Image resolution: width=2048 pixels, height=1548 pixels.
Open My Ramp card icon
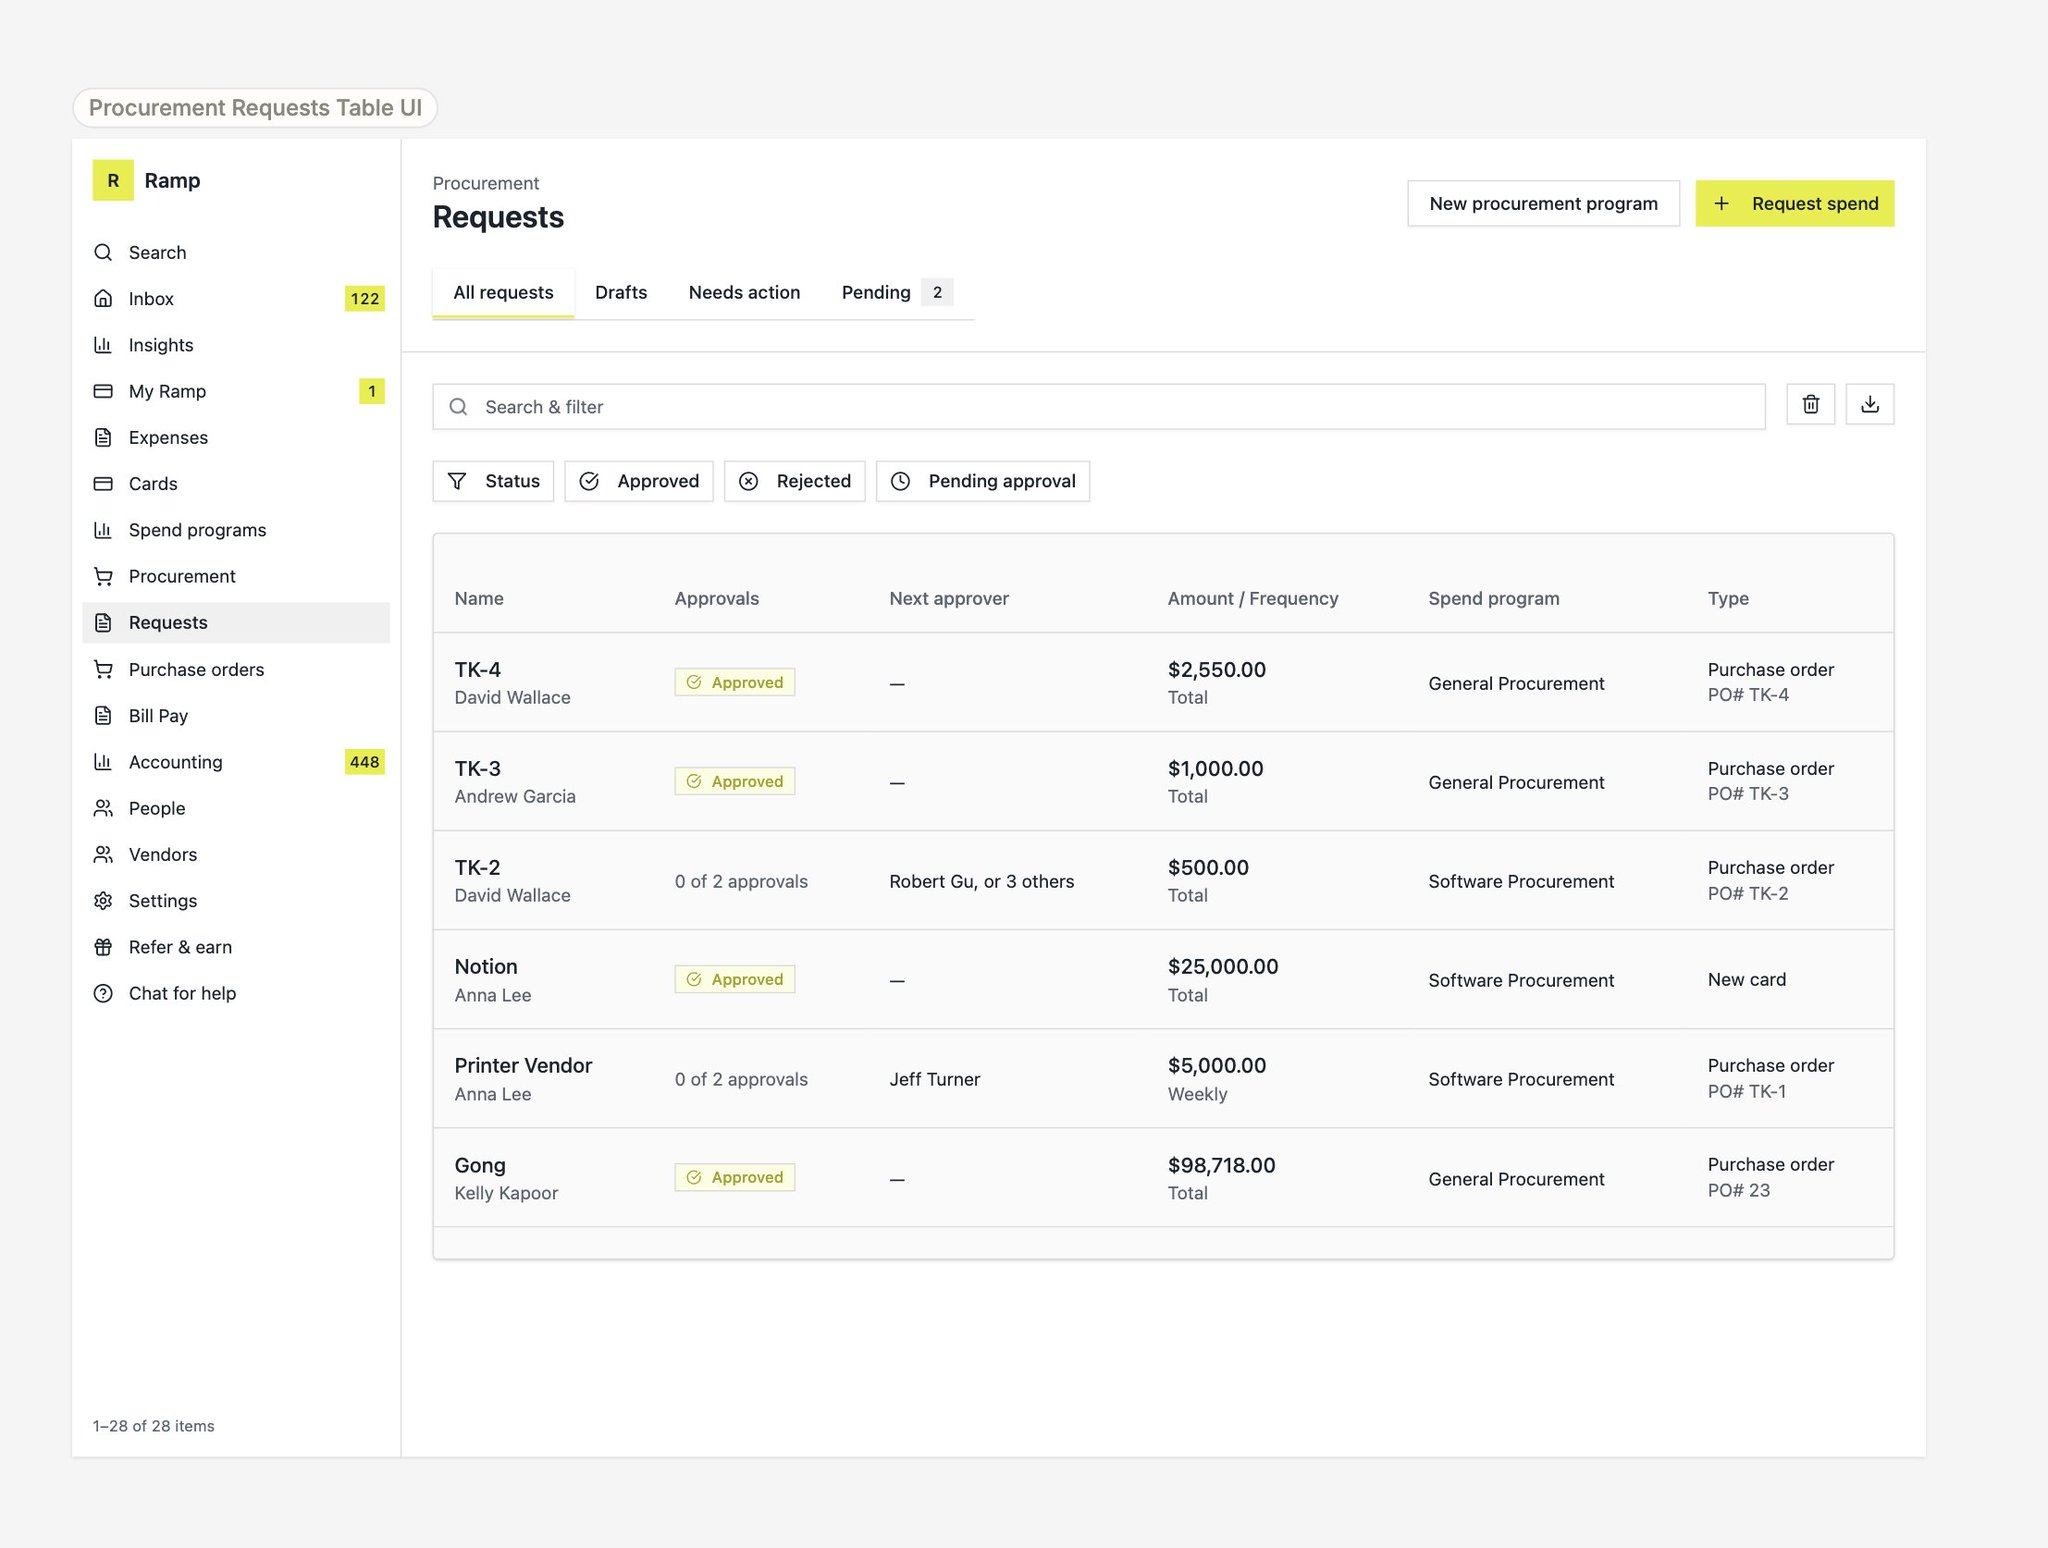pyautogui.click(x=103, y=391)
